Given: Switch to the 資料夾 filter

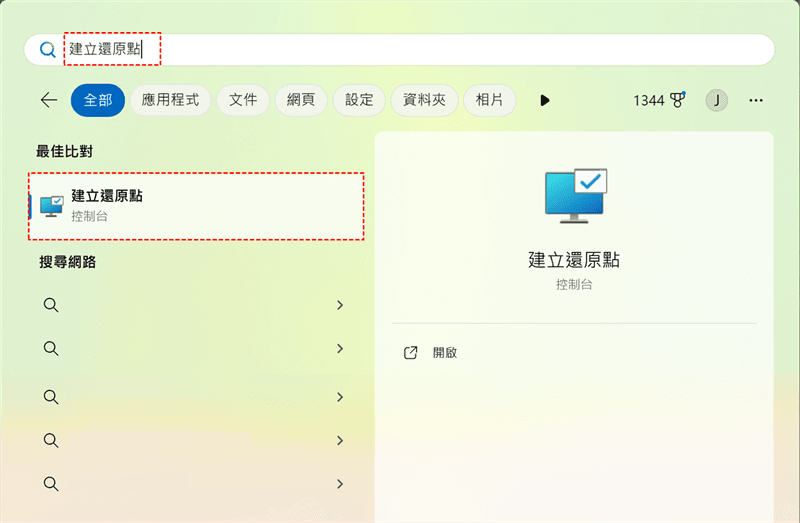Looking at the screenshot, I should click(x=424, y=100).
